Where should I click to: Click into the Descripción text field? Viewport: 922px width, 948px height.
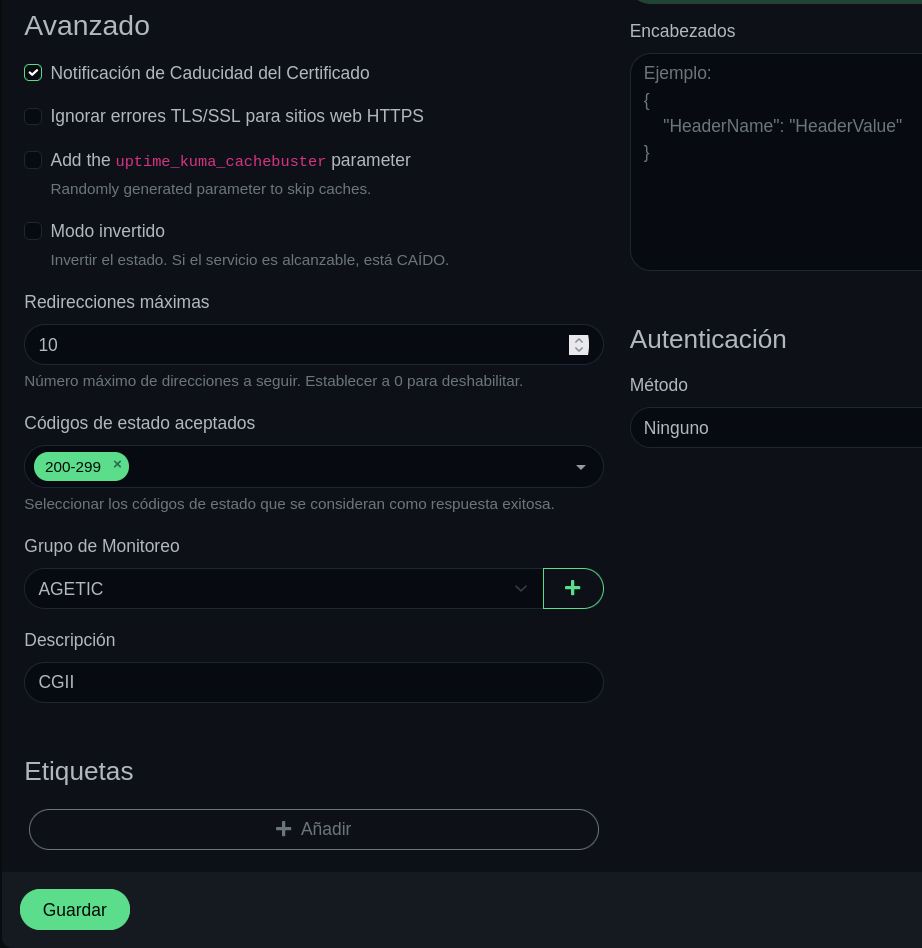(314, 682)
